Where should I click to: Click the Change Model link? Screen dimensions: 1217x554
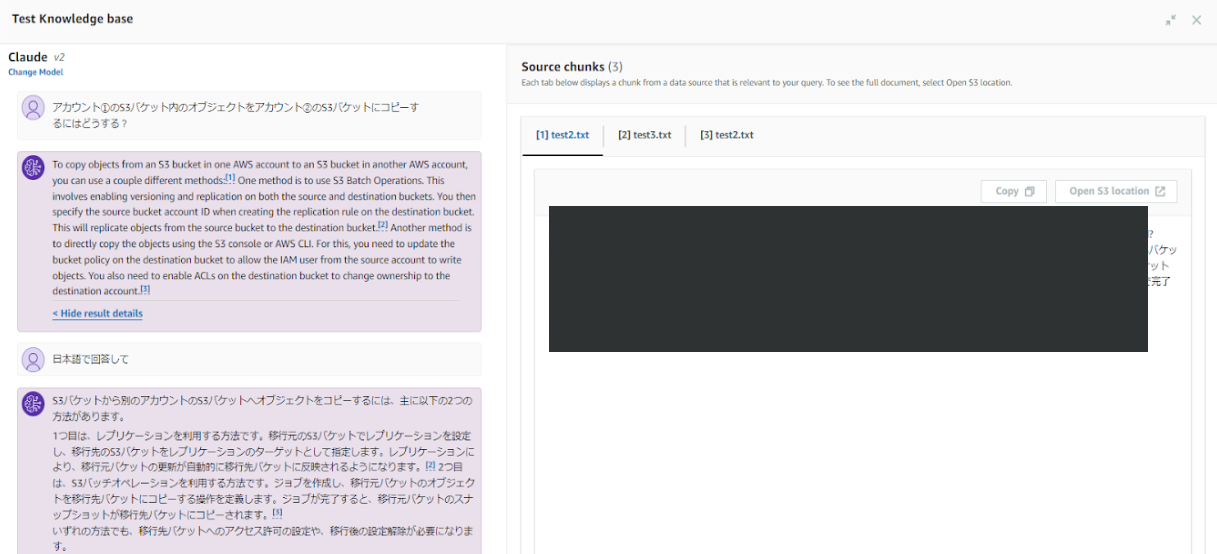click(x=35, y=72)
